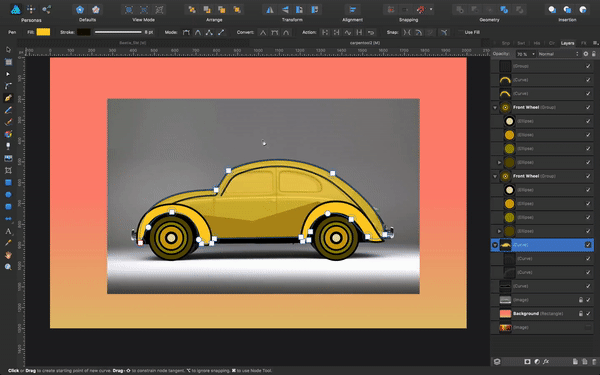Click the Reverse Curves action icon
The image size is (600, 375).
371,33
